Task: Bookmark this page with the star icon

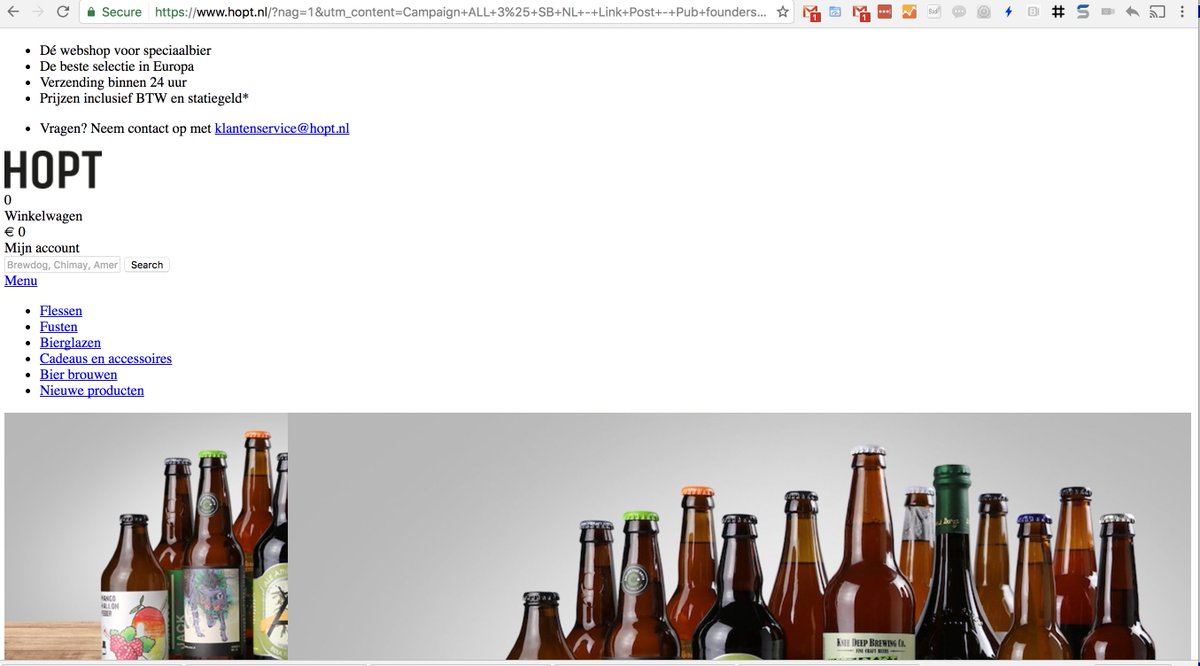Action: click(x=783, y=12)
